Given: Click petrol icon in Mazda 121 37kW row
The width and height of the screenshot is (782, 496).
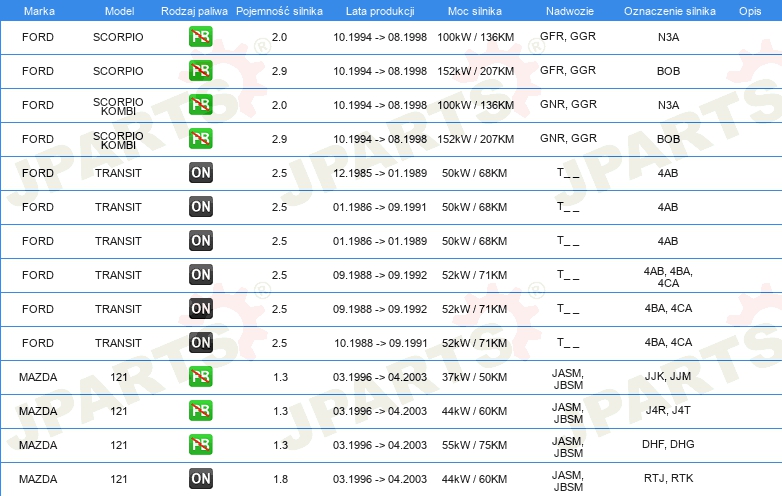Looking at the screenshot, I should point(200,376).
